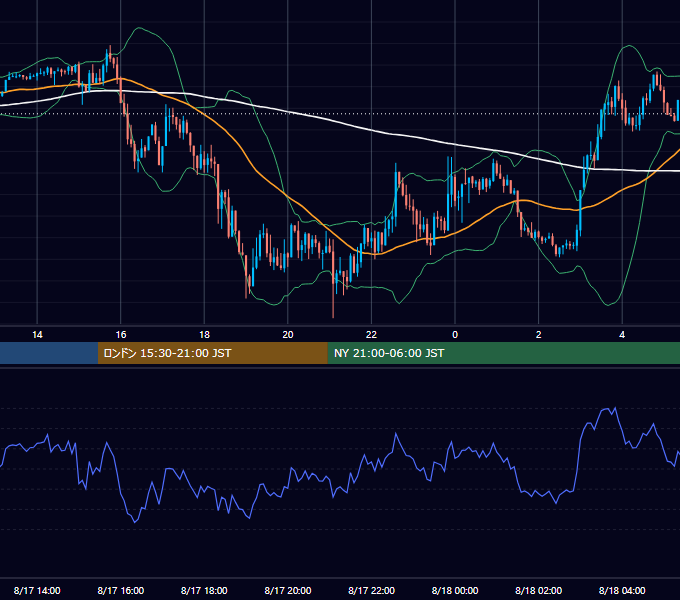680x600 pixels.
Task: Click the London session bar 15:30-21:00 JST
Action: point(212,353)
